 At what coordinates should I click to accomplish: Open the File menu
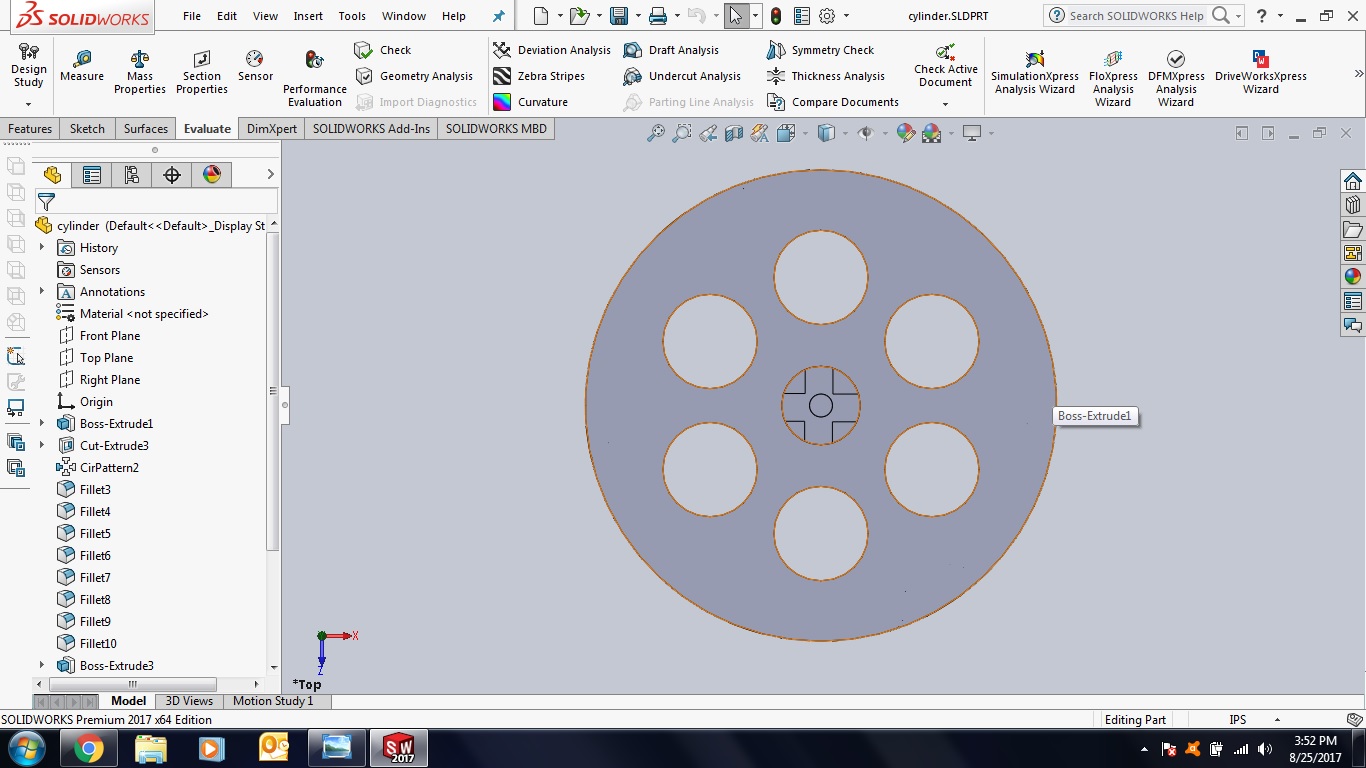coord(192,16)
